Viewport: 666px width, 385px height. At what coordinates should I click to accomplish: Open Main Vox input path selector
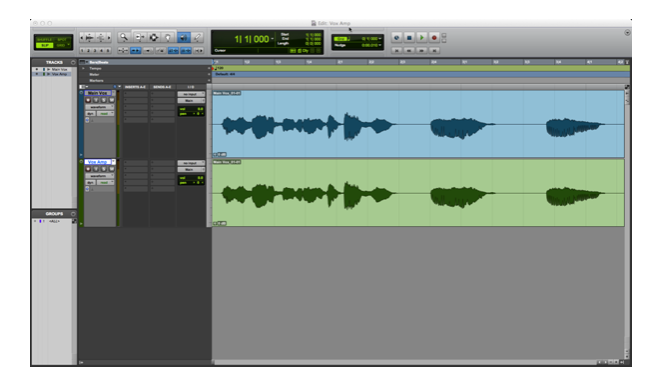coord(191,94)
